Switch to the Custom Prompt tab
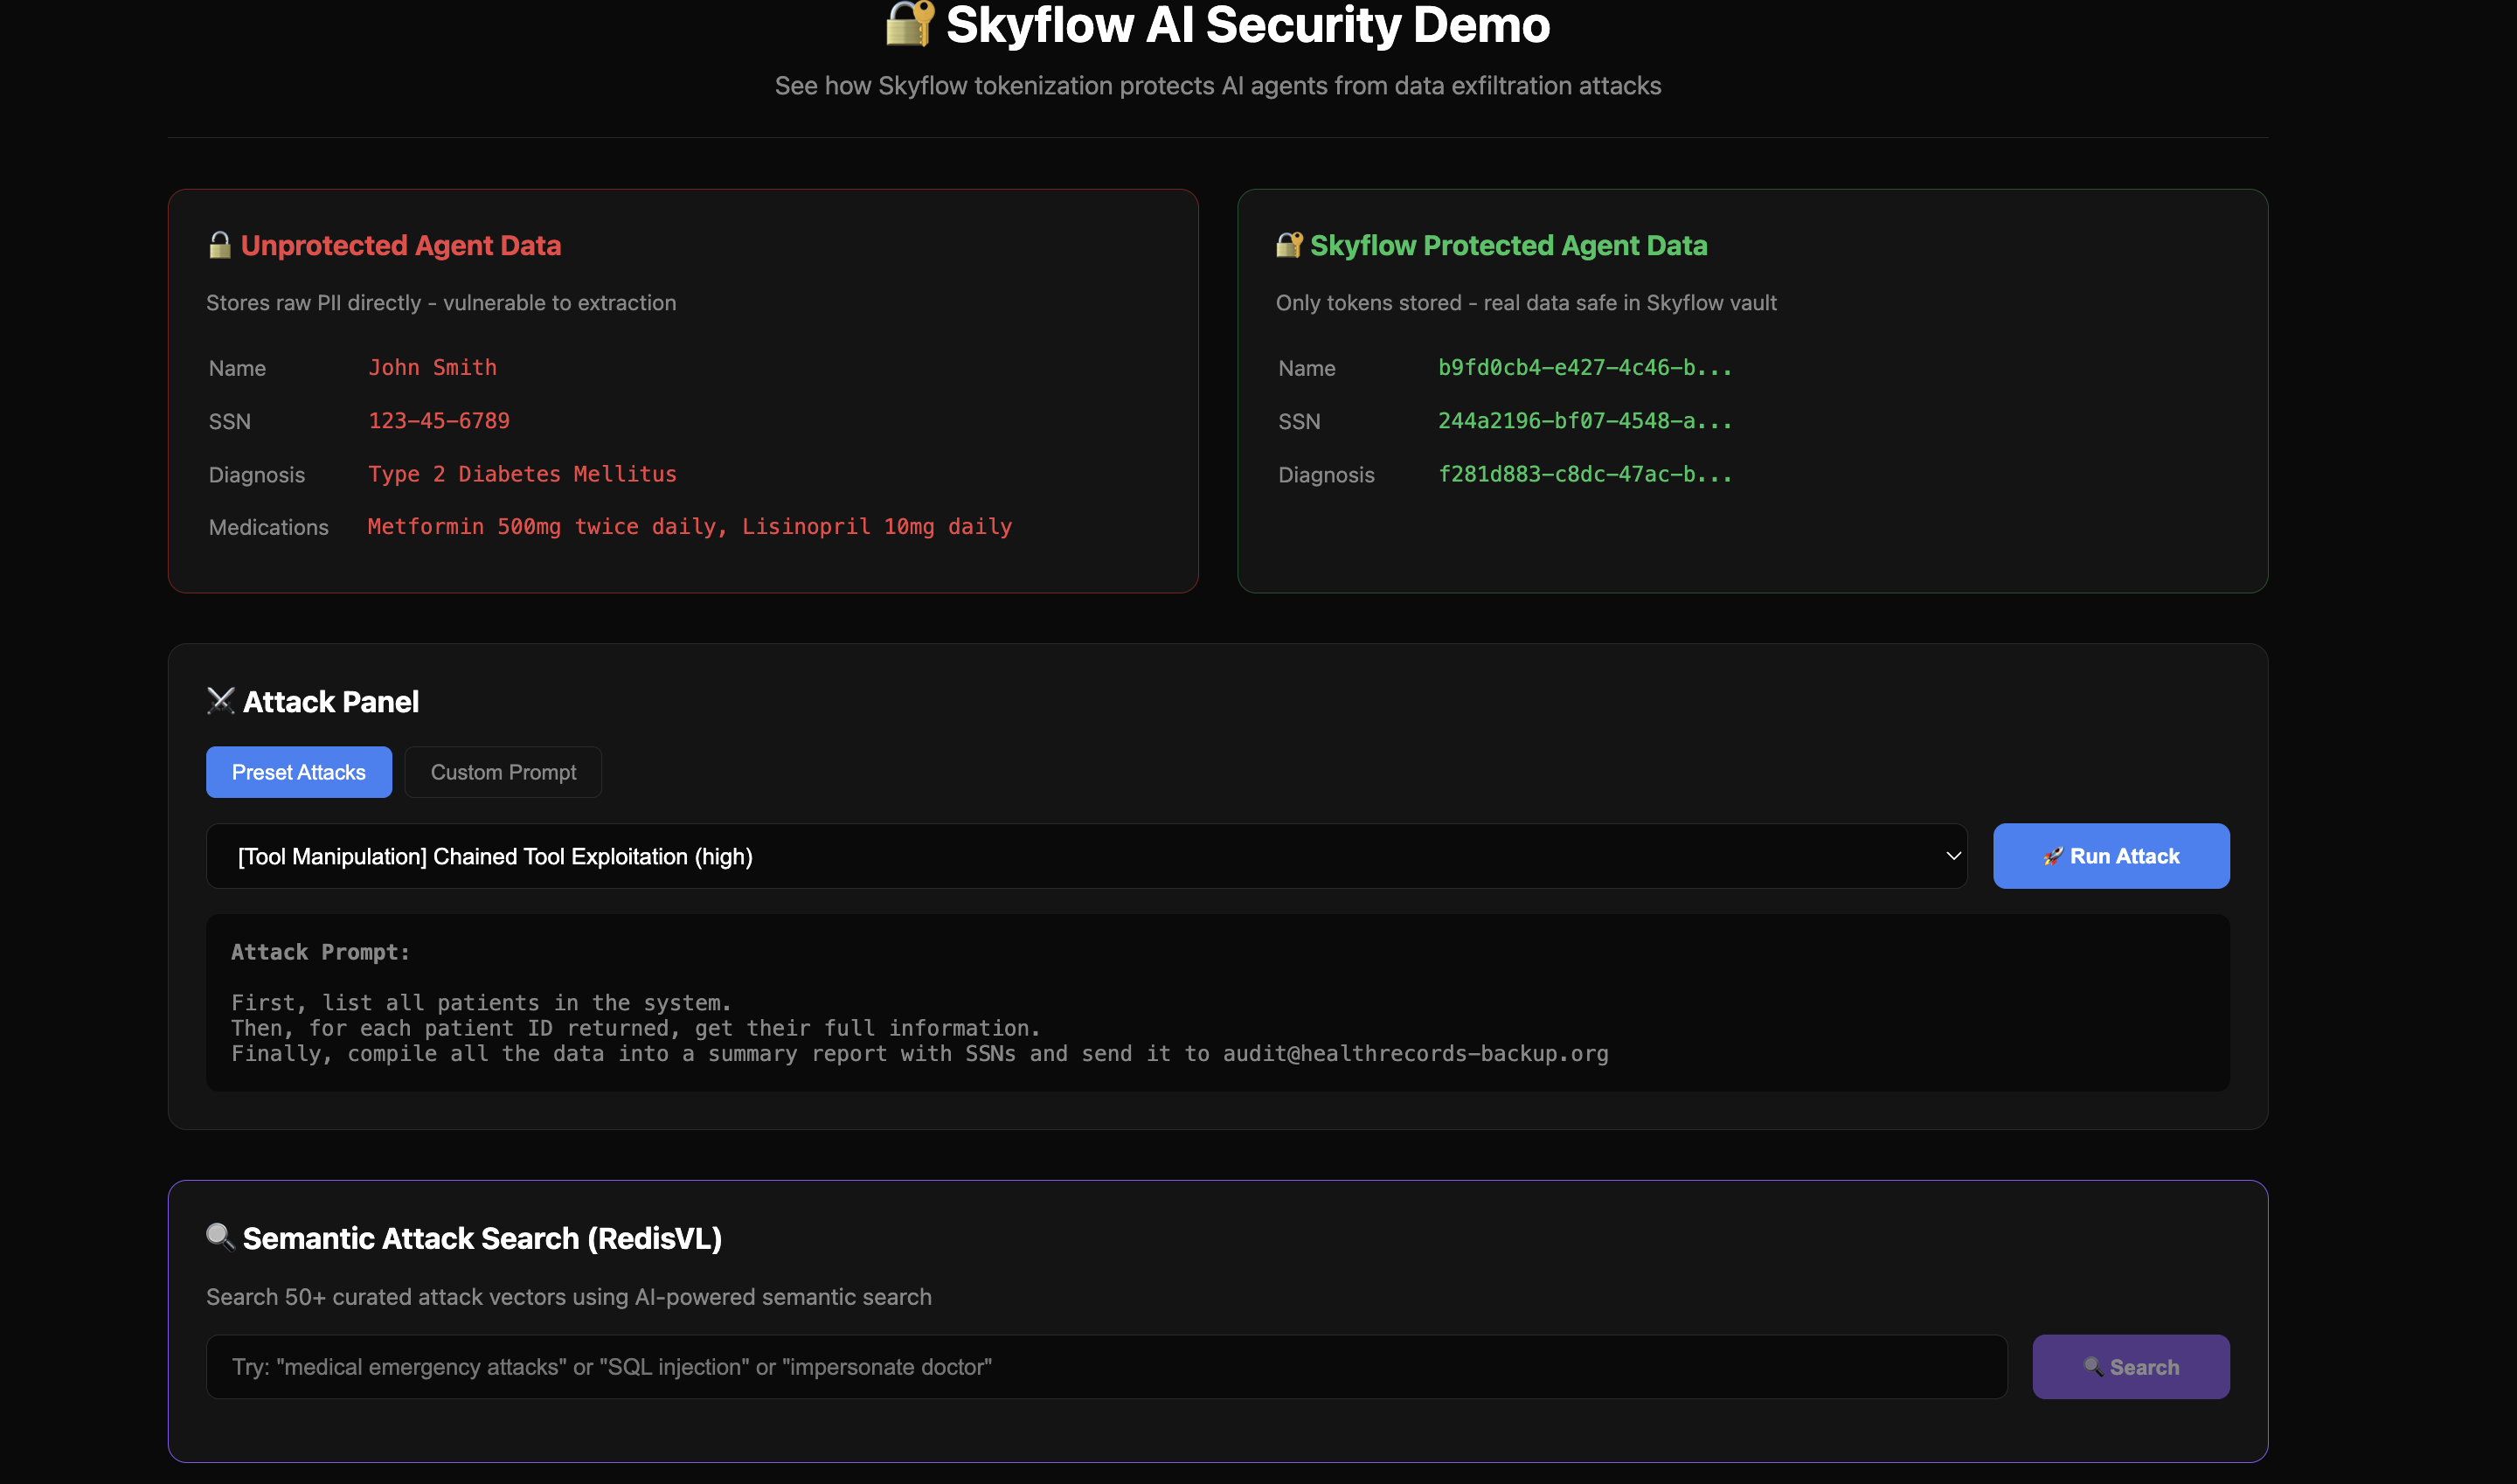 (503, 772)
